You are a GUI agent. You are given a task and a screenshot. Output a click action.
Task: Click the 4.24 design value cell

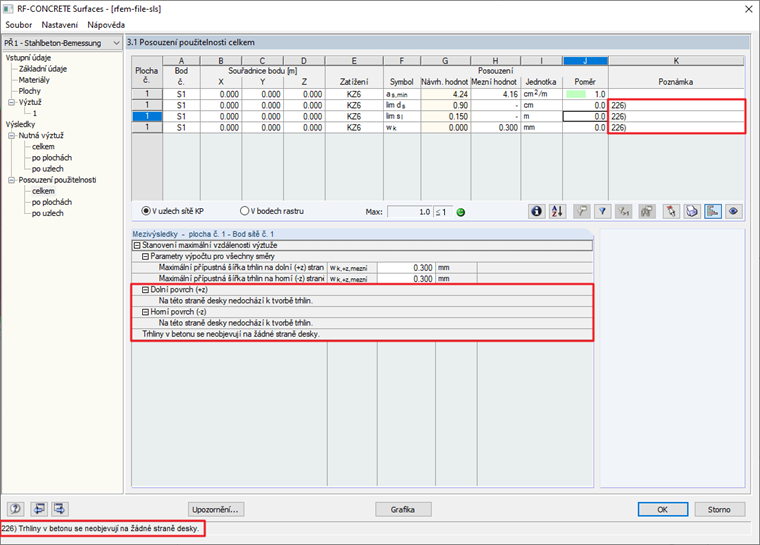click(445, 94)
